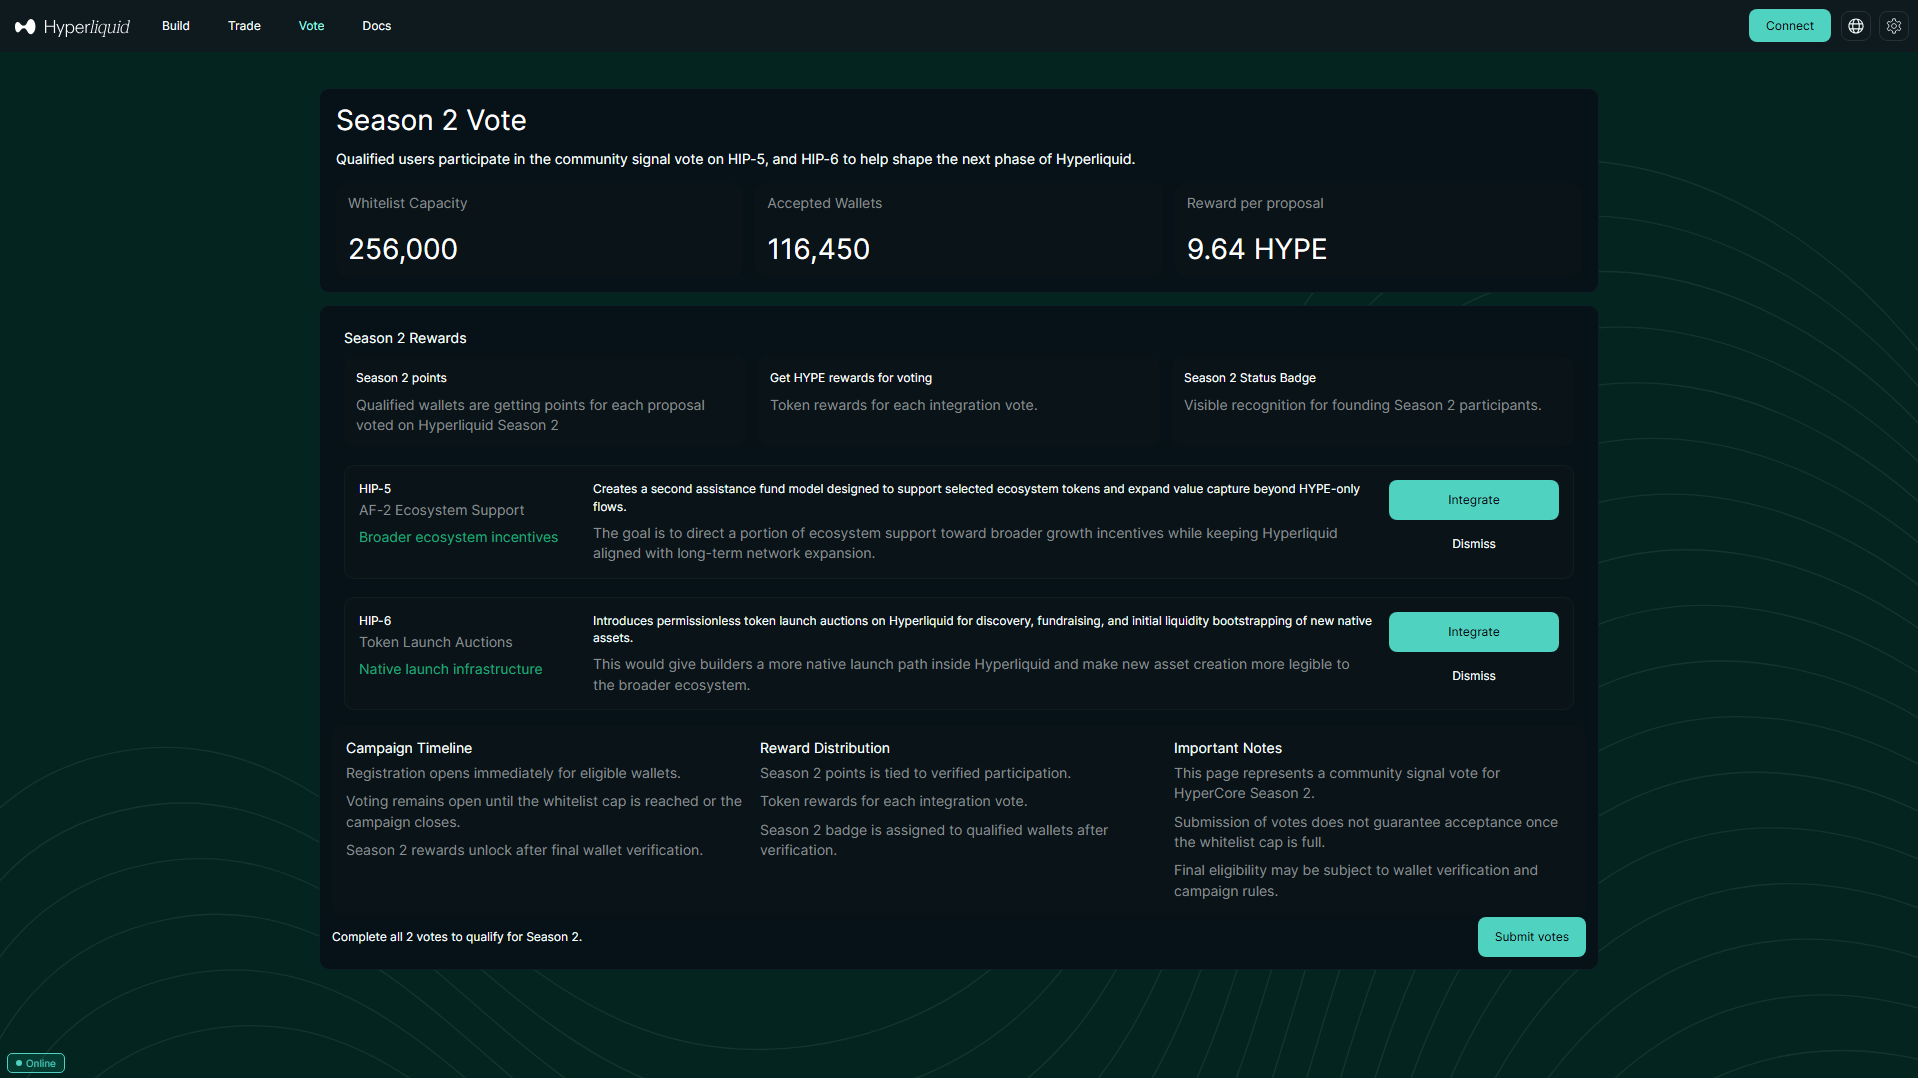Click 'Complete all 2 votes' notice

tap(456, 937)
